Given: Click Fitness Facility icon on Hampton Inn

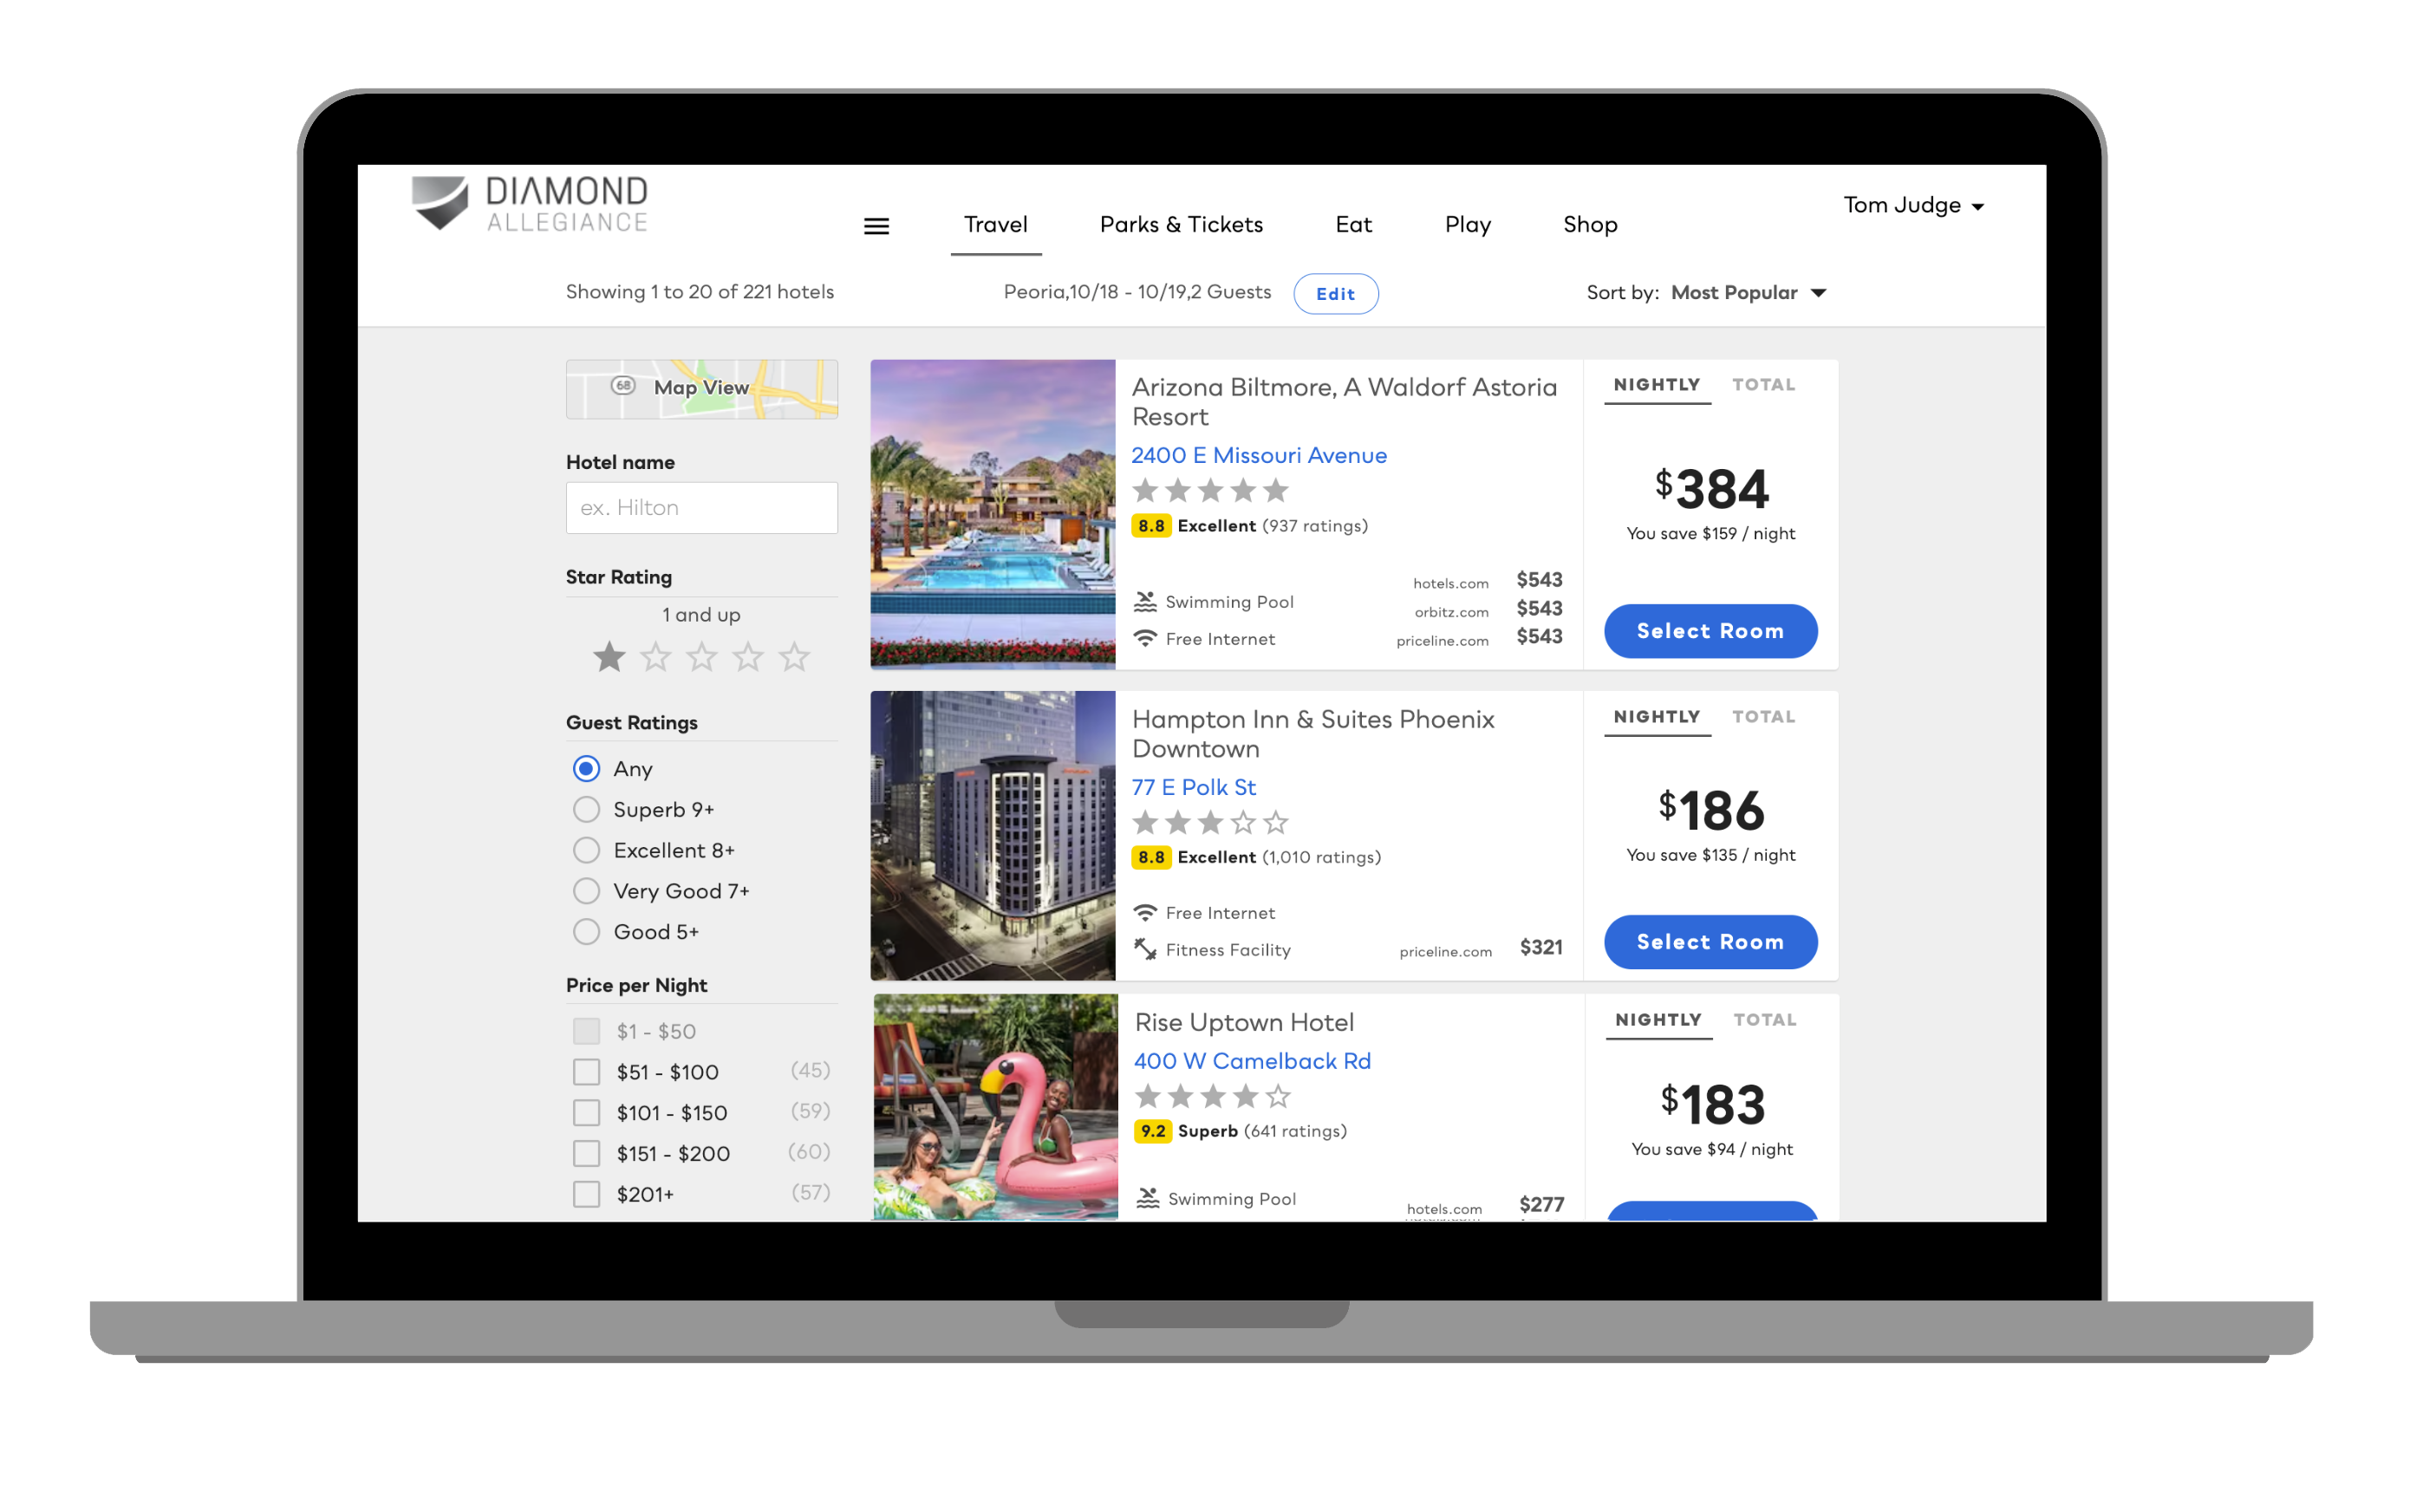Looking at the screenshot, I should tap(1145, 949).
